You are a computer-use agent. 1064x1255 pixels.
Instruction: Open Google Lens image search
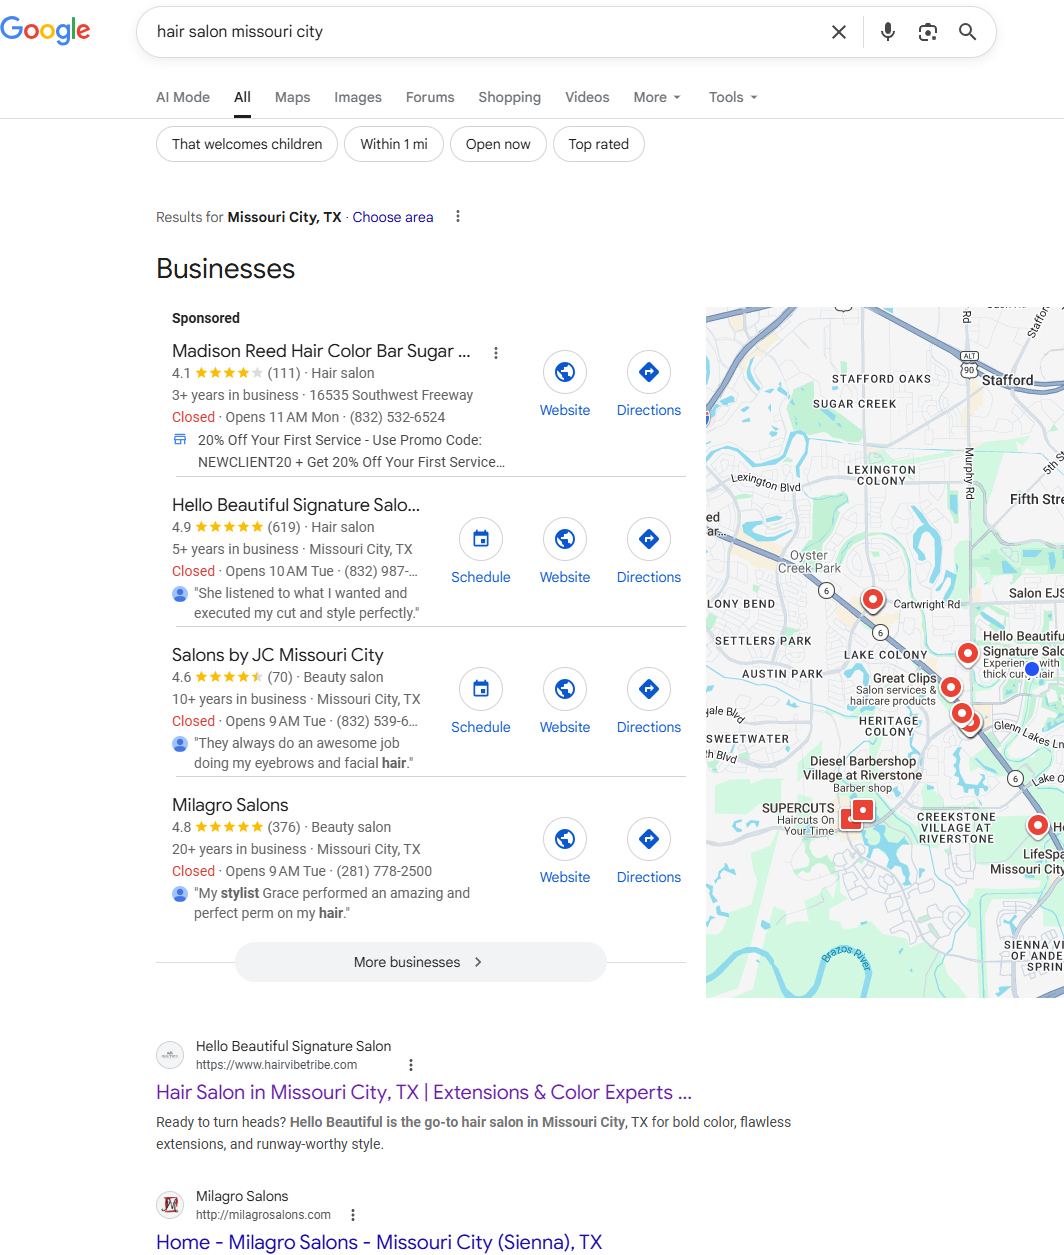tap(928, 32)
